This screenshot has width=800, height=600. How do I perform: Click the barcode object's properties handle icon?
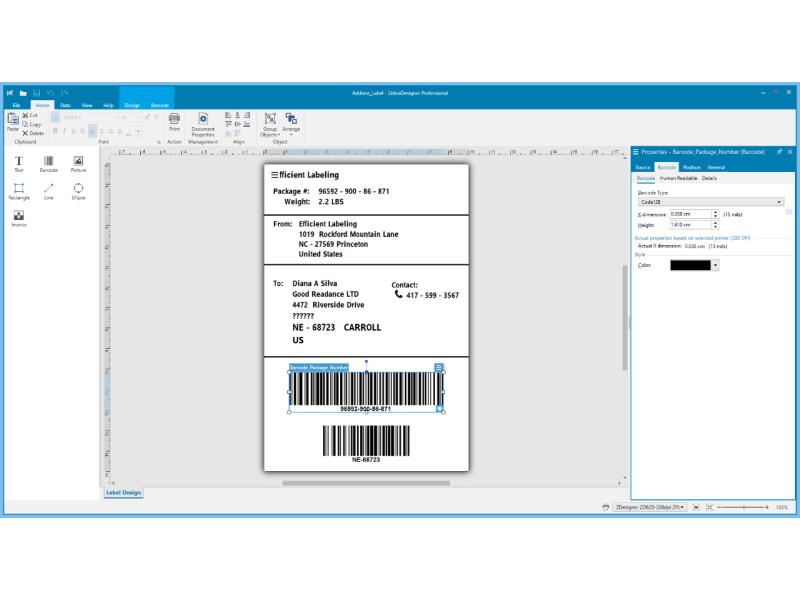pos(439,367)
